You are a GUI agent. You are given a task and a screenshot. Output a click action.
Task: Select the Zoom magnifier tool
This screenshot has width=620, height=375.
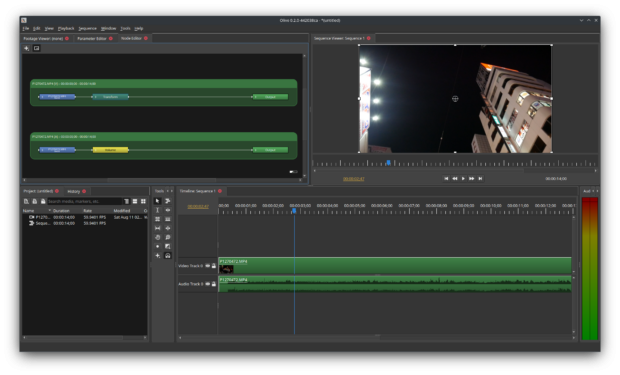click(168, 237)
